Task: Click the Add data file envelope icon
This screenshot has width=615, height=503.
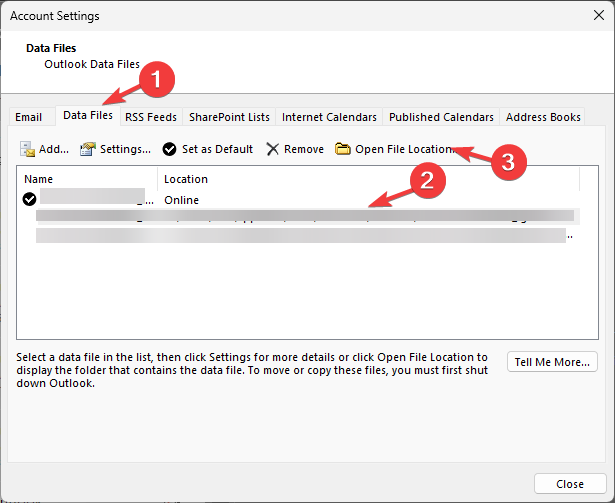Action: (27, 149)
